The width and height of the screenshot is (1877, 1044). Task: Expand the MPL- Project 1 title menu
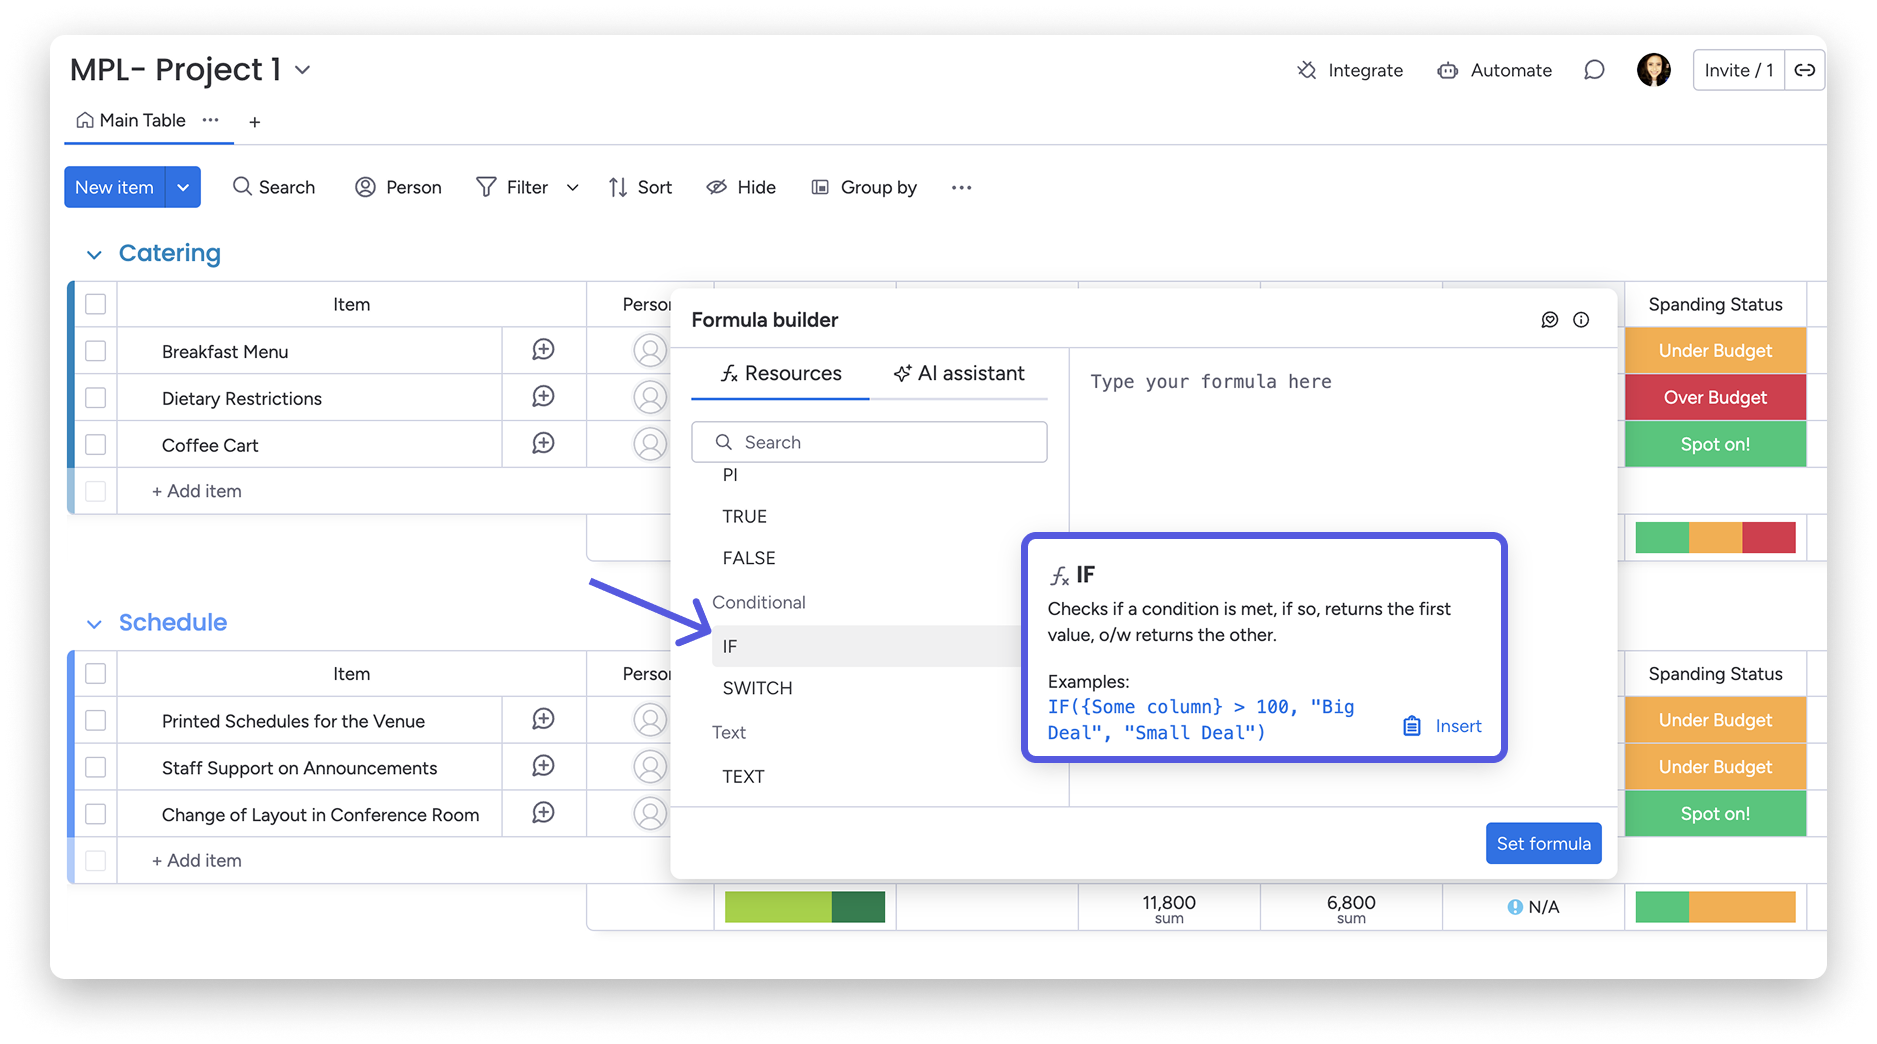pos(303,70)
